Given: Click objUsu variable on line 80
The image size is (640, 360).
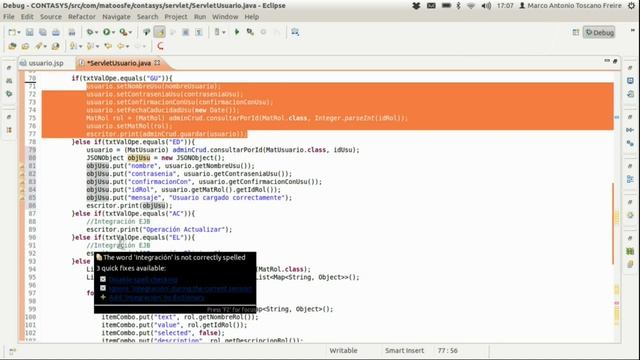Looking at the screenshot, I should 139,158.
